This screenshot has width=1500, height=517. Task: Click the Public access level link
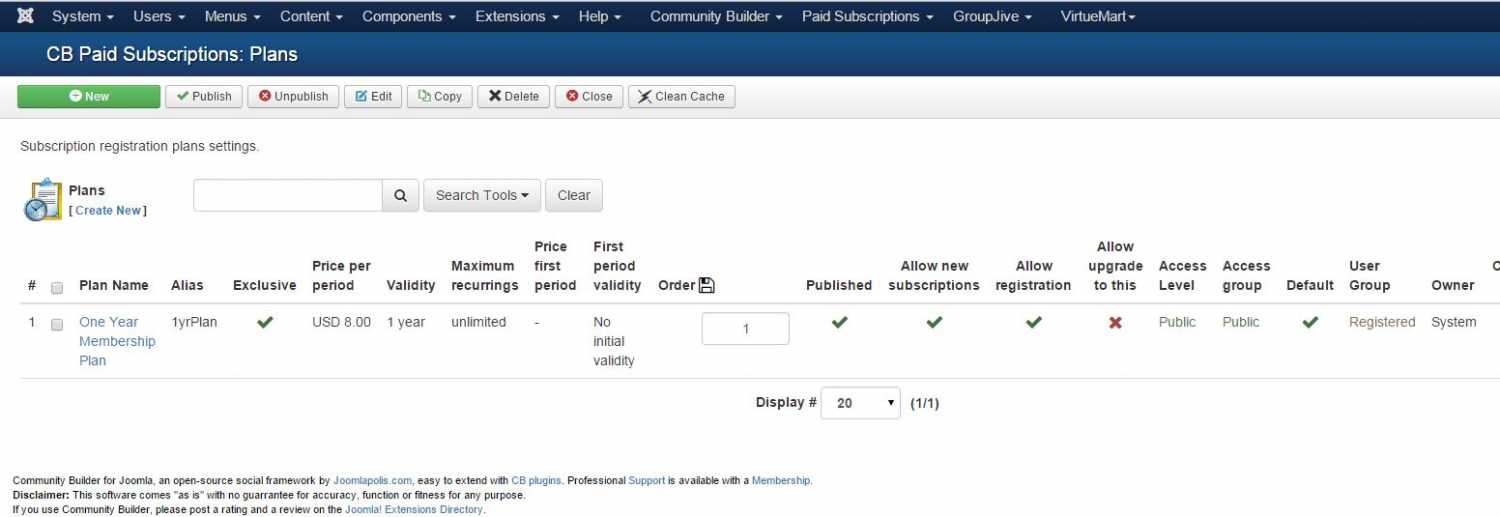tap(1177, 322)
